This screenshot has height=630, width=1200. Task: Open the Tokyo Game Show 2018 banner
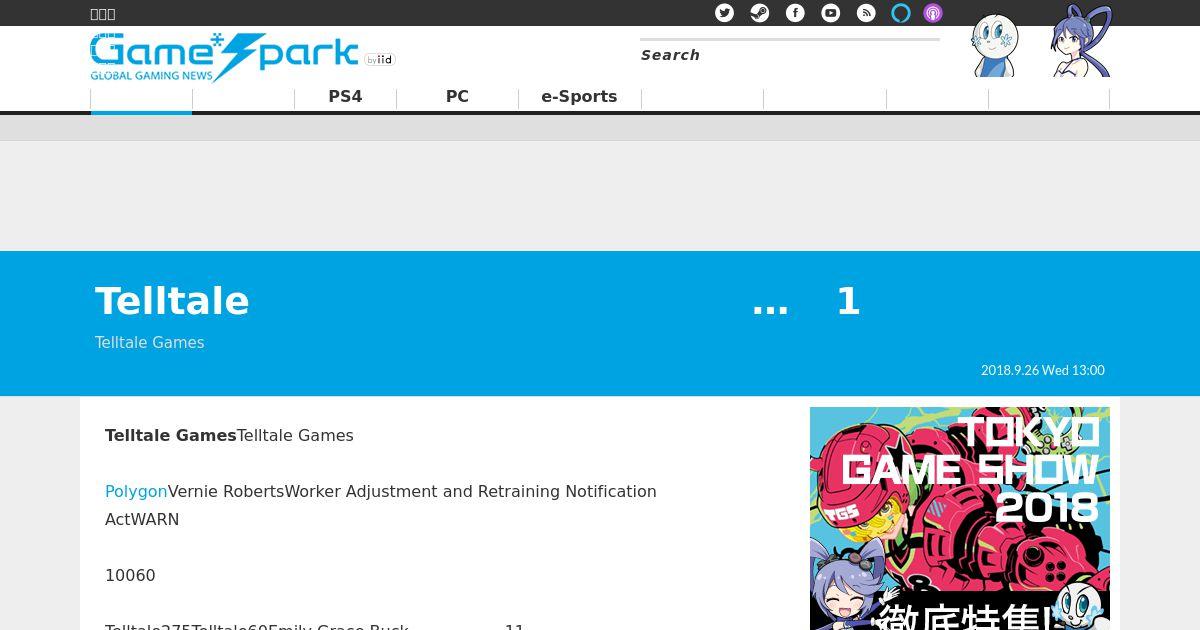click(960, 518)
